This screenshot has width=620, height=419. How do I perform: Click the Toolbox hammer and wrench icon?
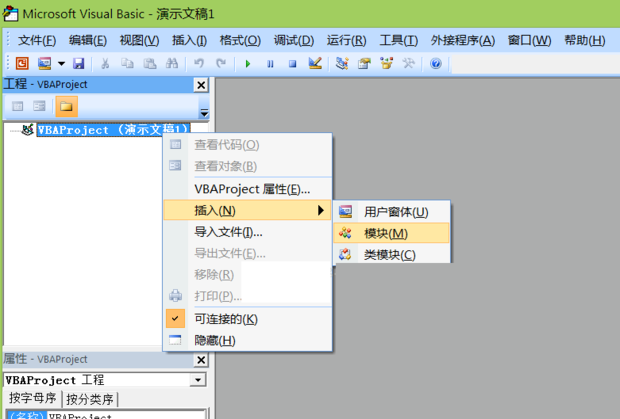point(408,63)
